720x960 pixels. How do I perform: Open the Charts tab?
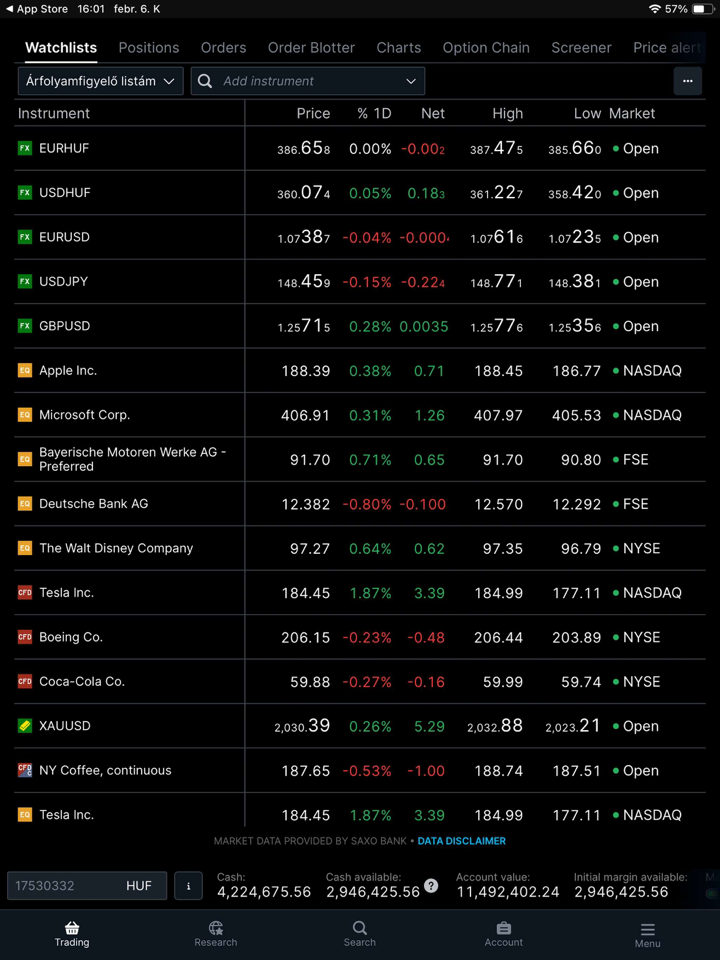(x=398, y=47)
